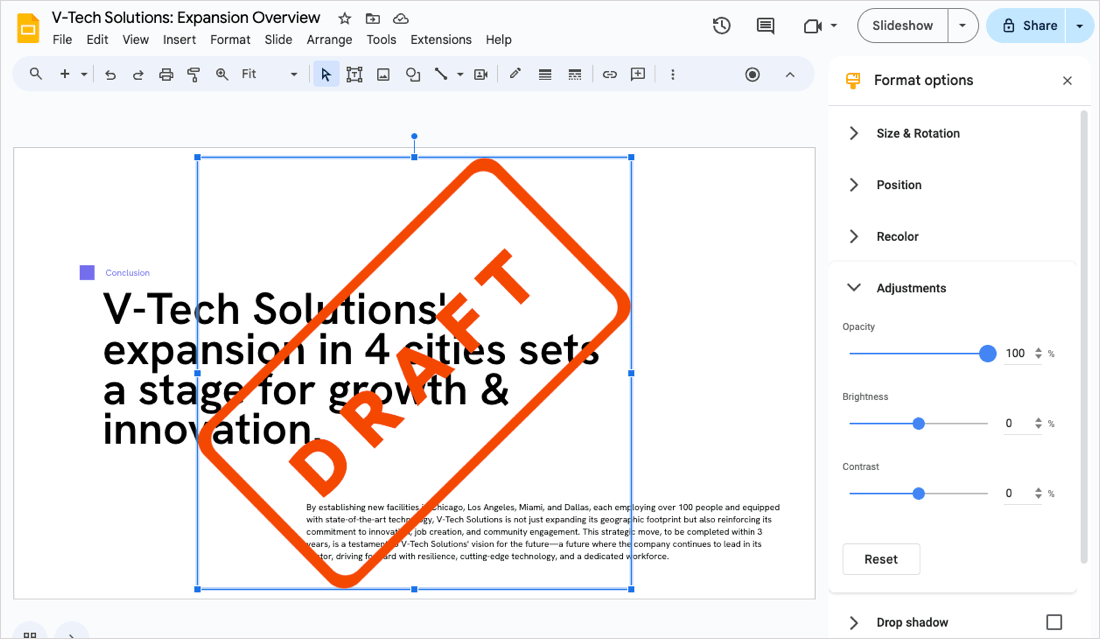
Task: Open Share options dropdown arrow
Action: (x=1079, y=26)
